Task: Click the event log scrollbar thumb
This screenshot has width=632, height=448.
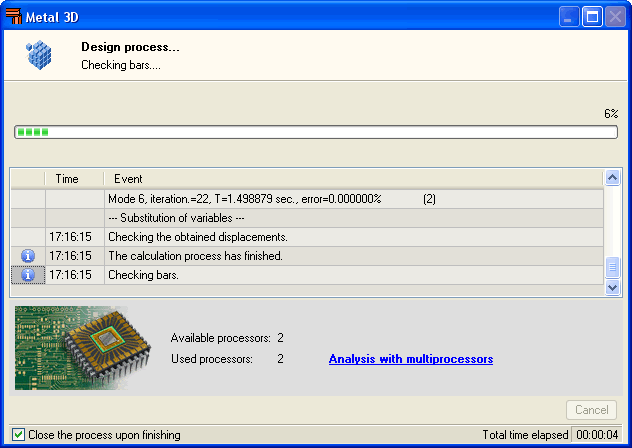Action: [612, 267]
